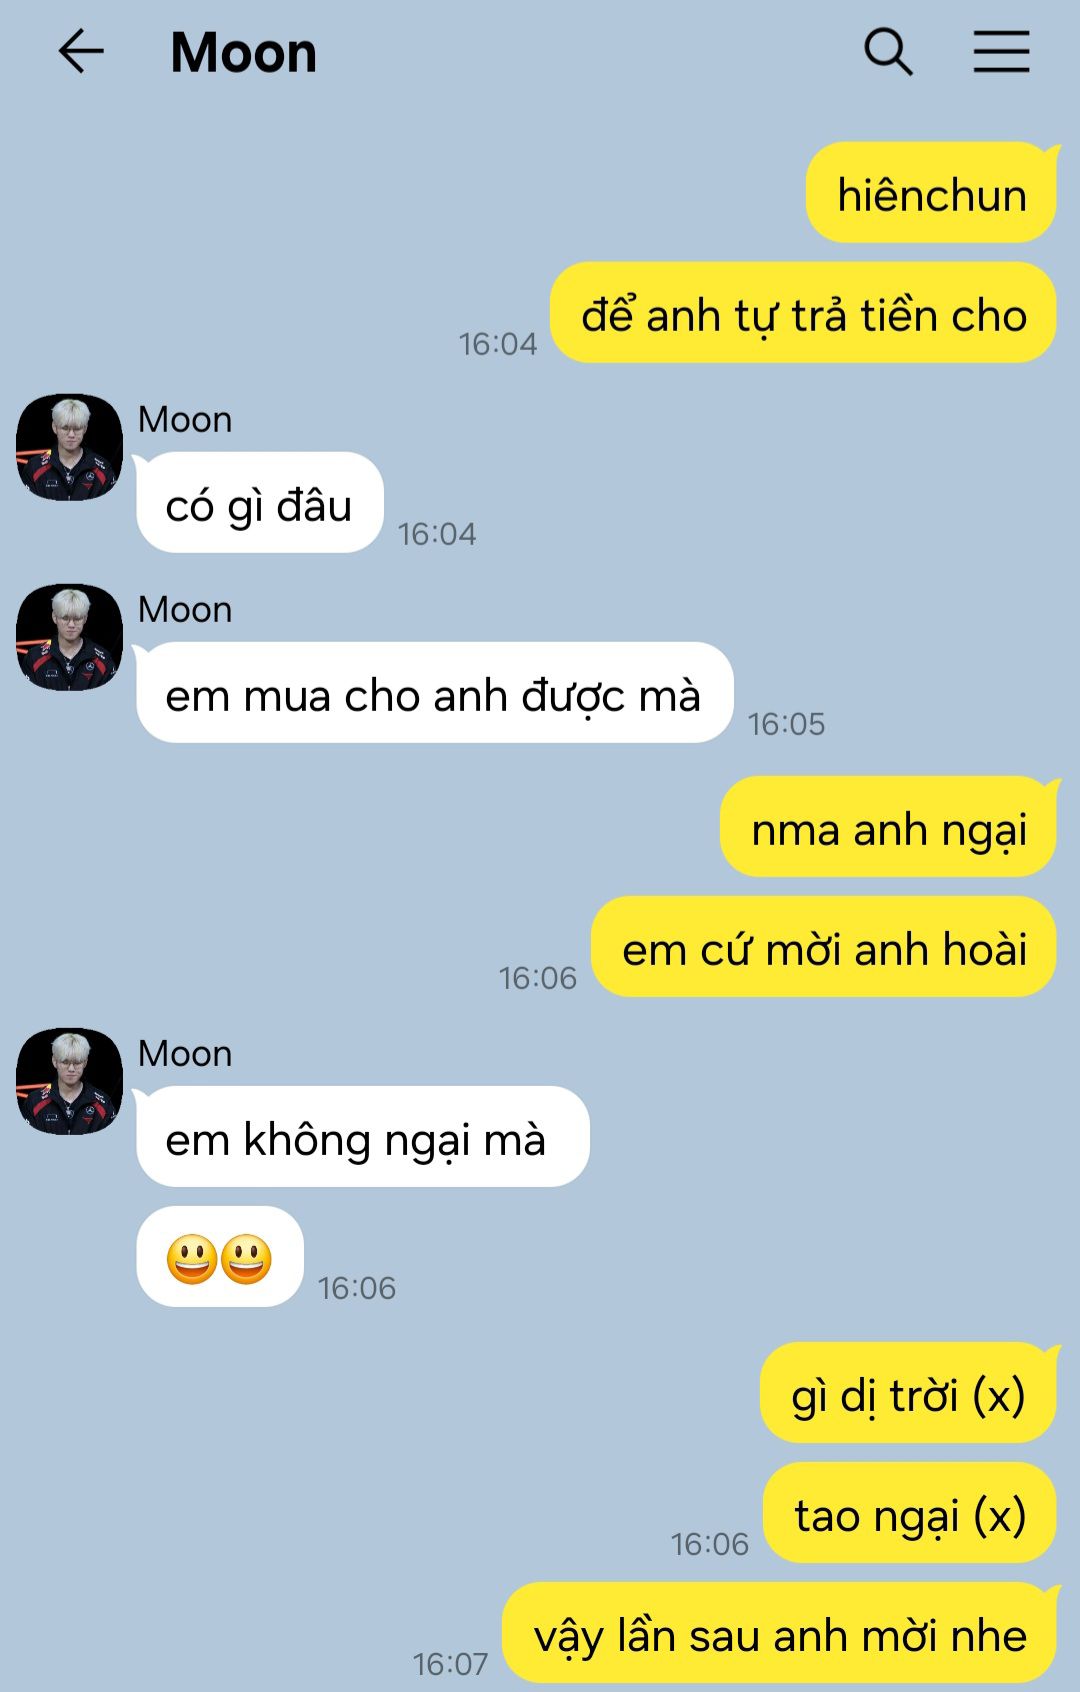Image resolution: width=1080 pixels, height=1692 pixels.
Task: Select the 'em mua cho anh được mà' bubble
Action: [x=434, y=693]
